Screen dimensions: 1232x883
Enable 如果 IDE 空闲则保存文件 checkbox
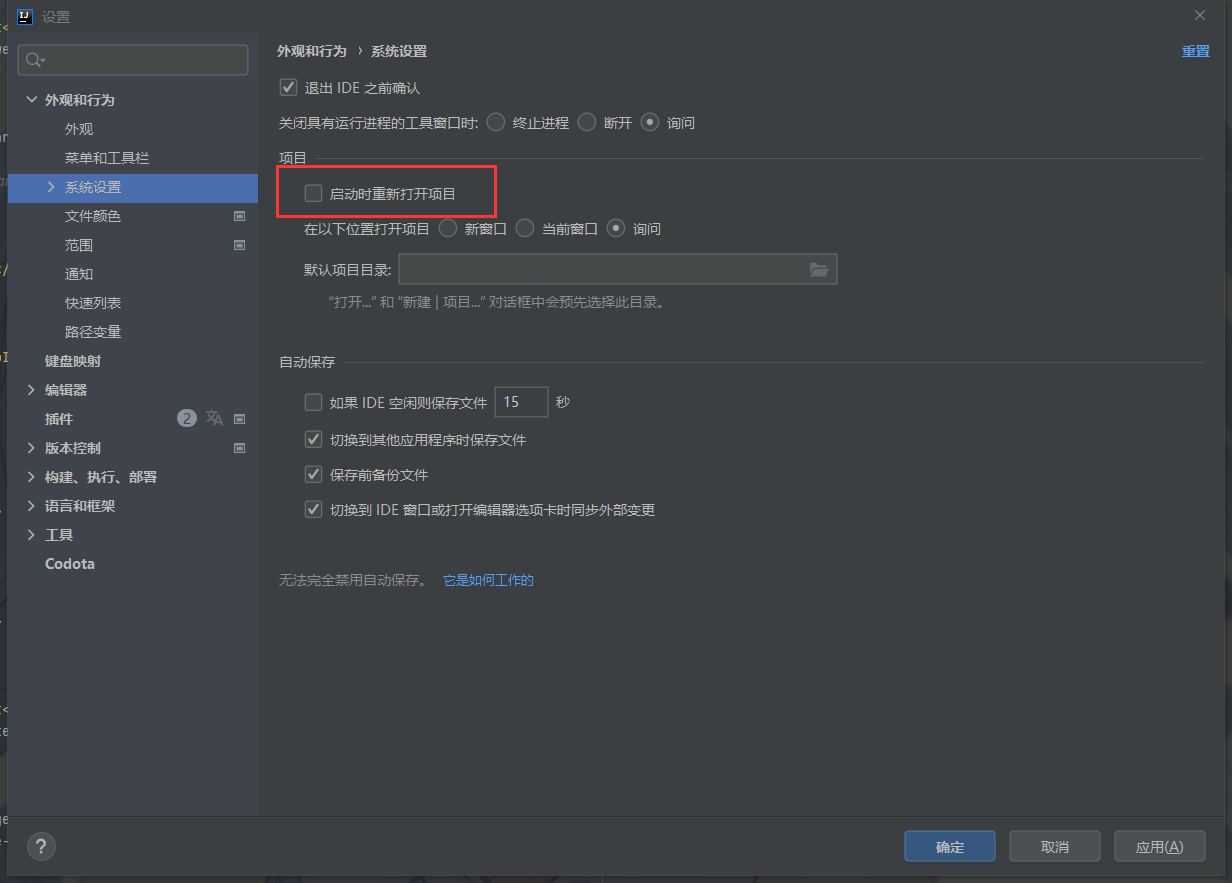point(314,403)
